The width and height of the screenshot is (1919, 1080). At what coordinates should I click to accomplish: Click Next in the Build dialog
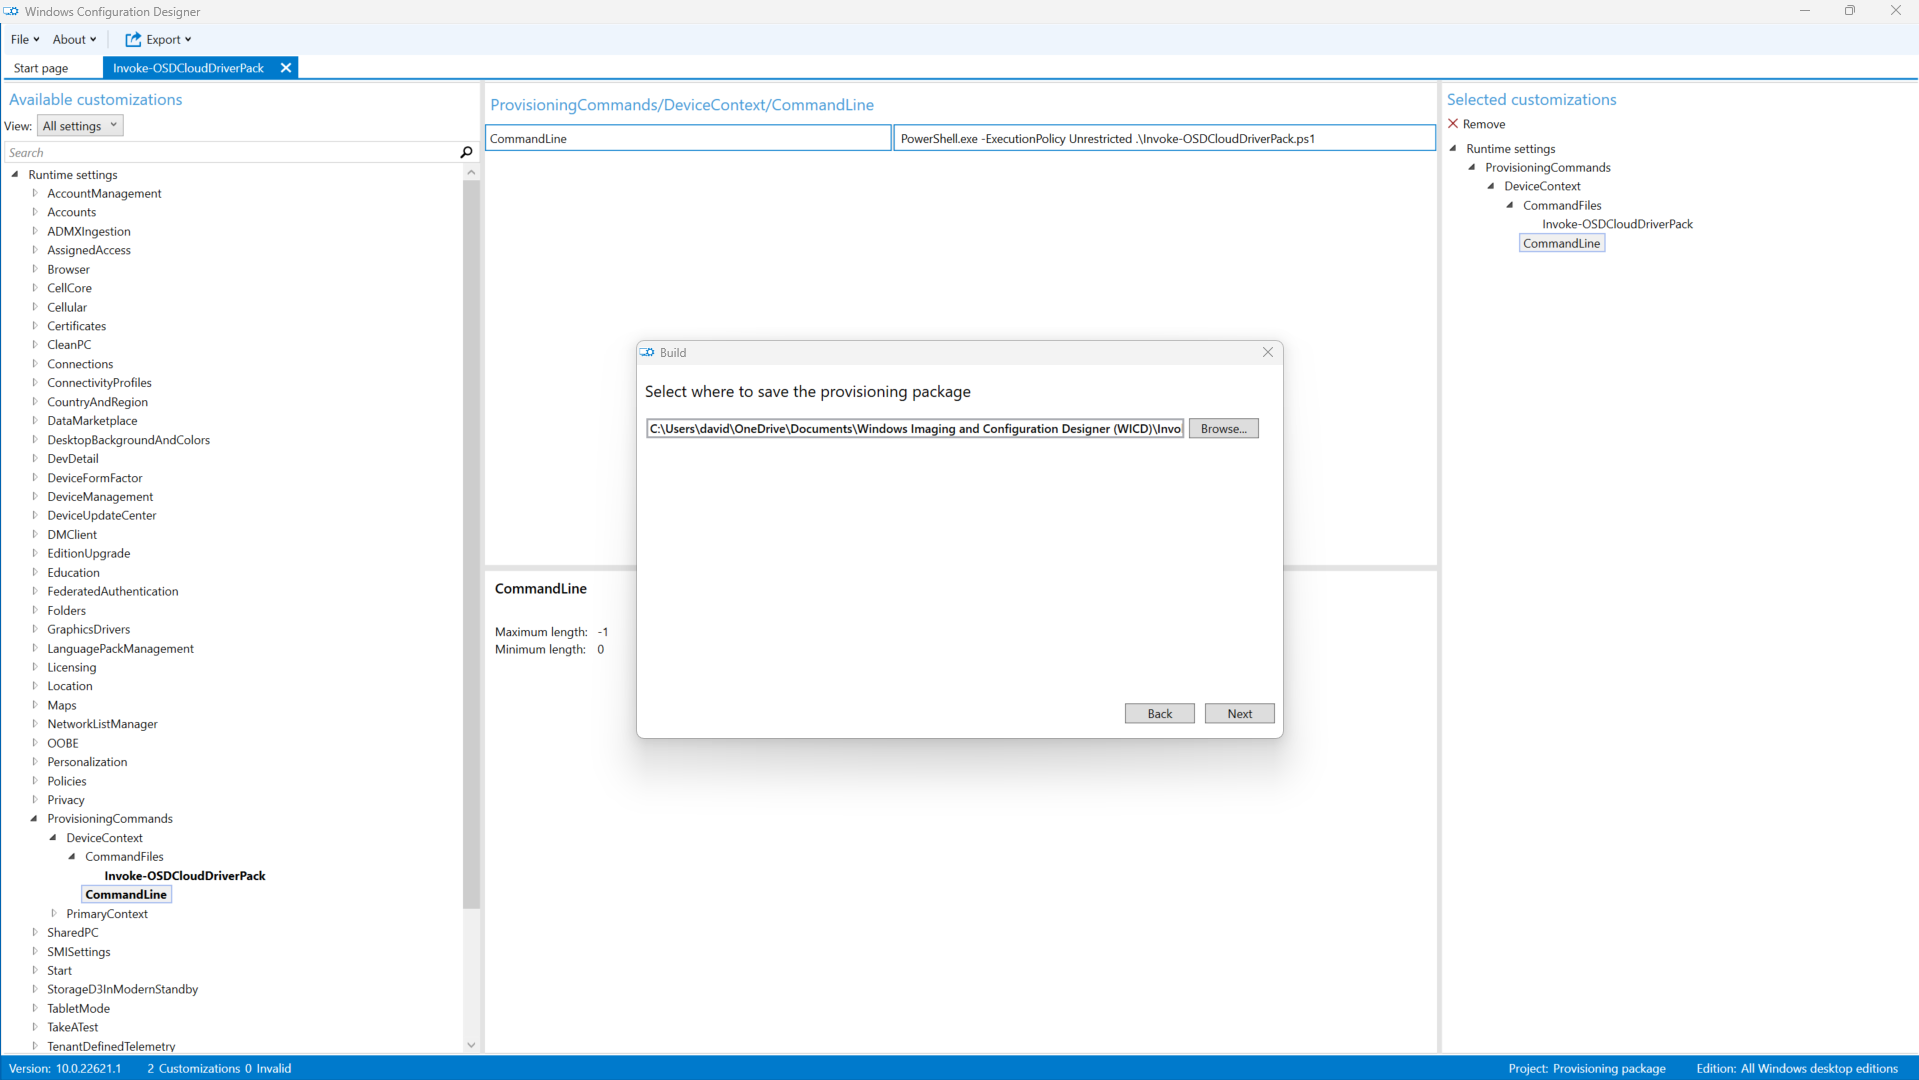(x=1239, y=713)
